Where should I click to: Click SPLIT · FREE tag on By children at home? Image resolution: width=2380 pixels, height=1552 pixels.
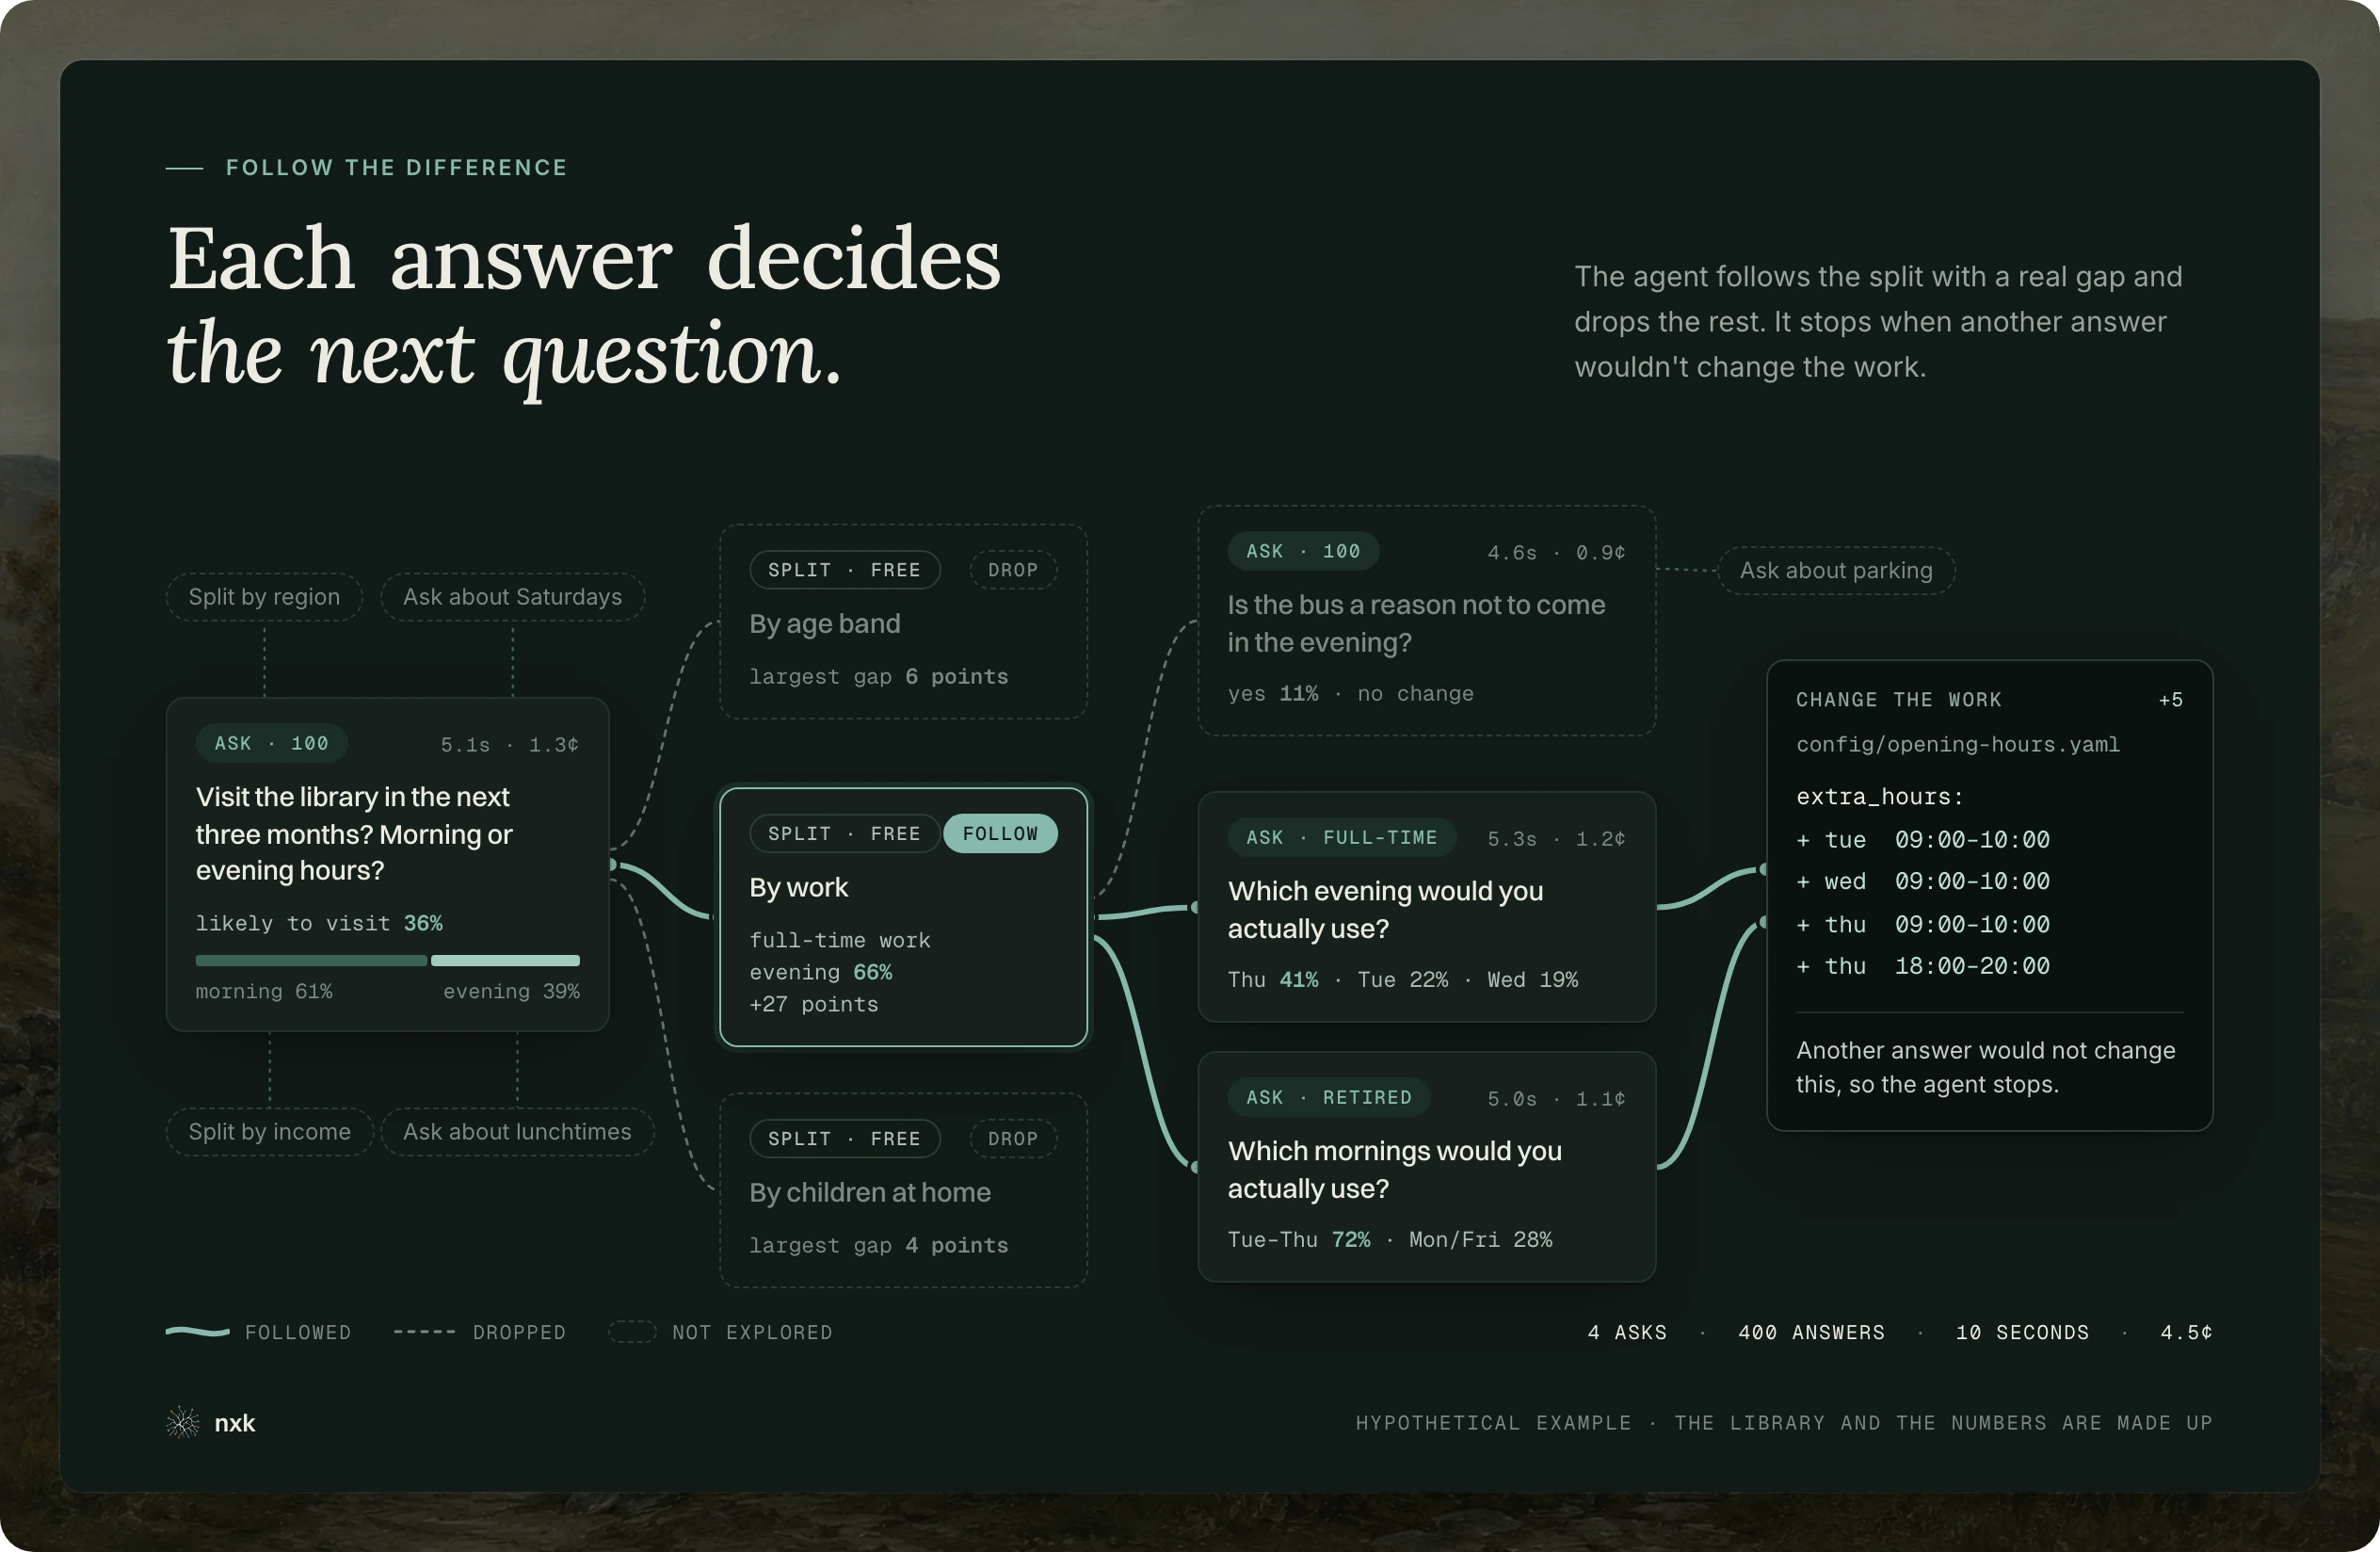pyautogui.click(x=844, y=1138)
